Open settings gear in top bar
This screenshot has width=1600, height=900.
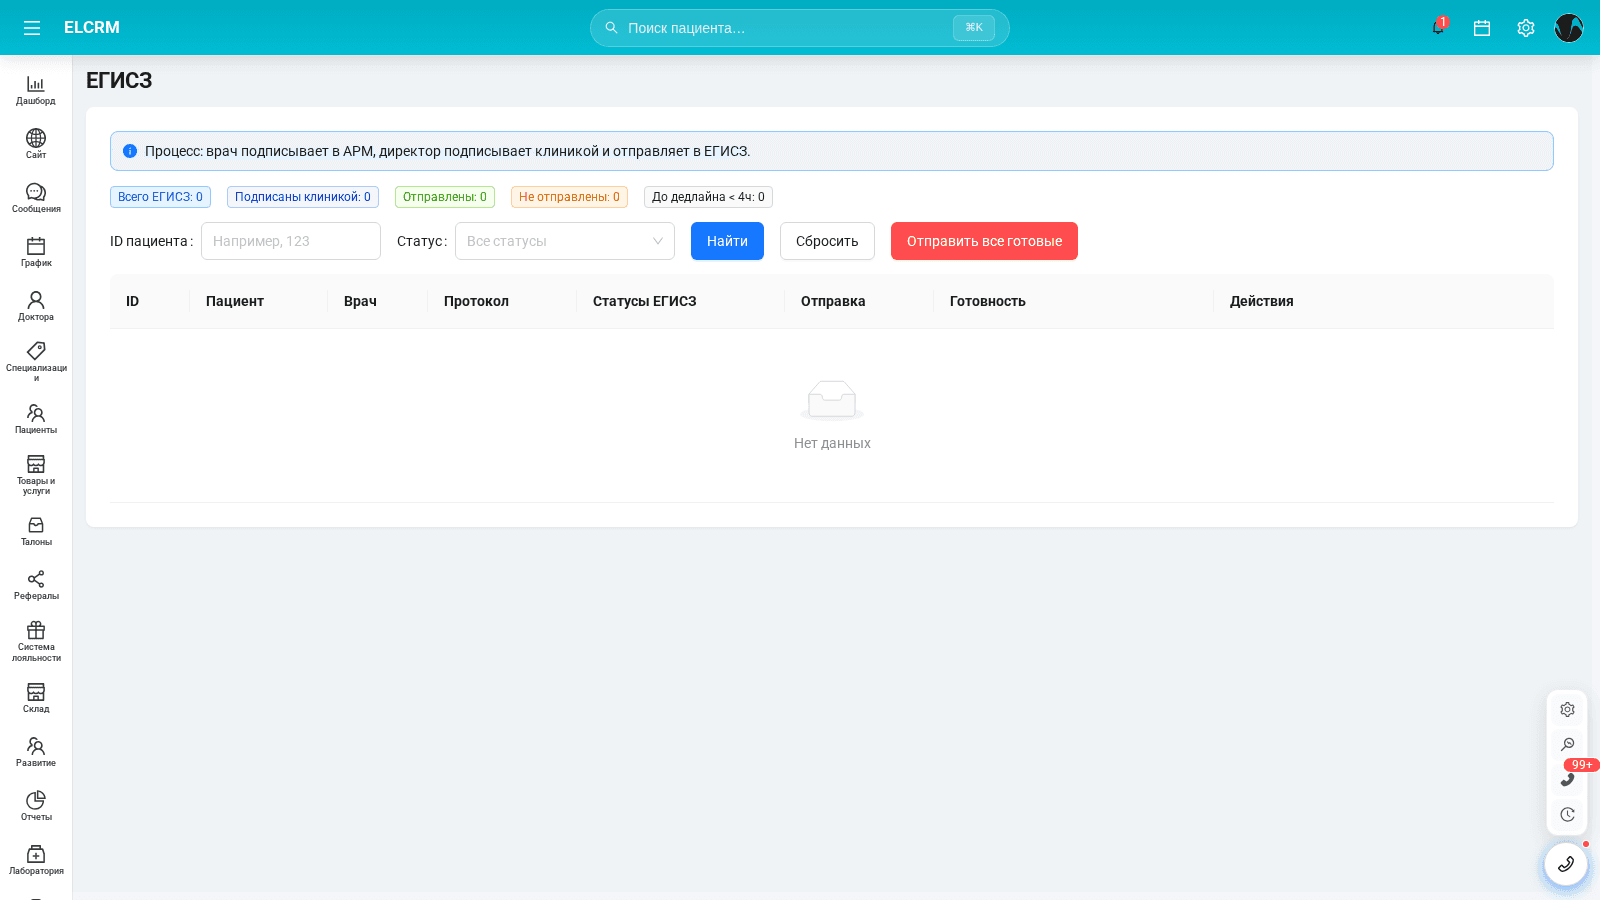click(x=1526, y=28)
